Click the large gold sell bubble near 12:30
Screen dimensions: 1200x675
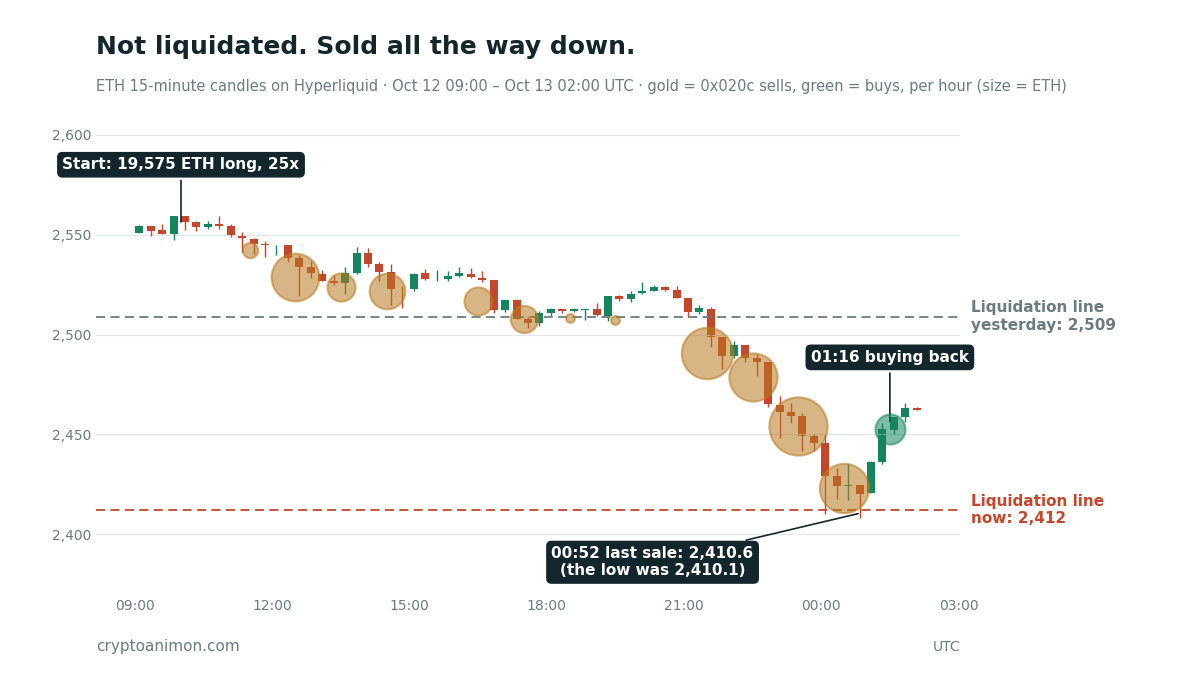tap(295, 277)
